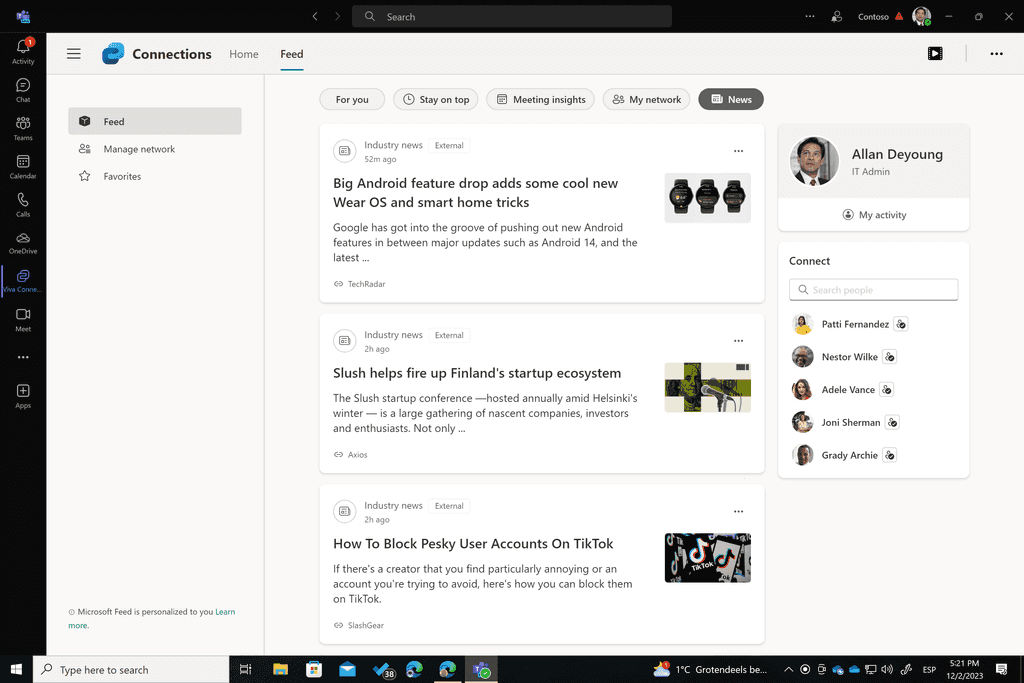Go forward using the forward arrow

[x=338, y=16]
